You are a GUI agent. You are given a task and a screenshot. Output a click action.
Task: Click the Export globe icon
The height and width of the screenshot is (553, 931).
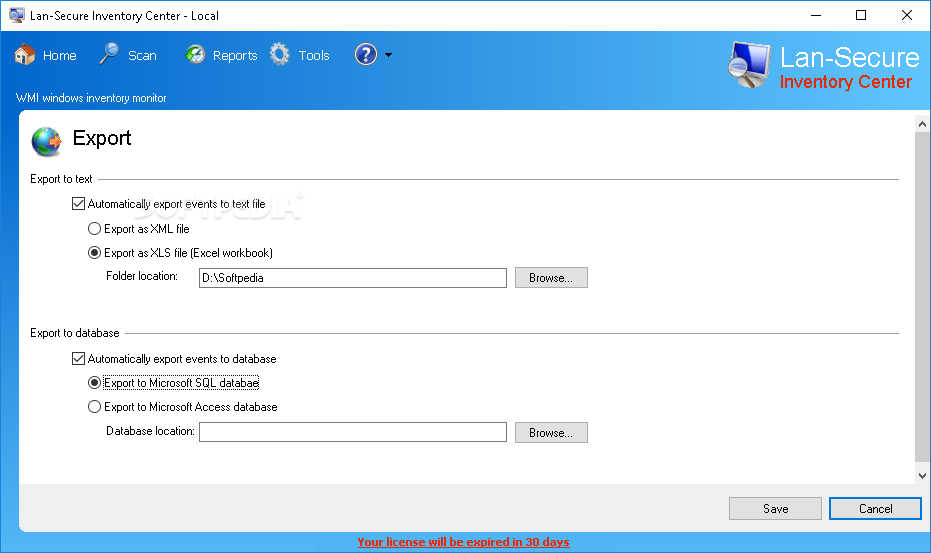tap(47, 142)
